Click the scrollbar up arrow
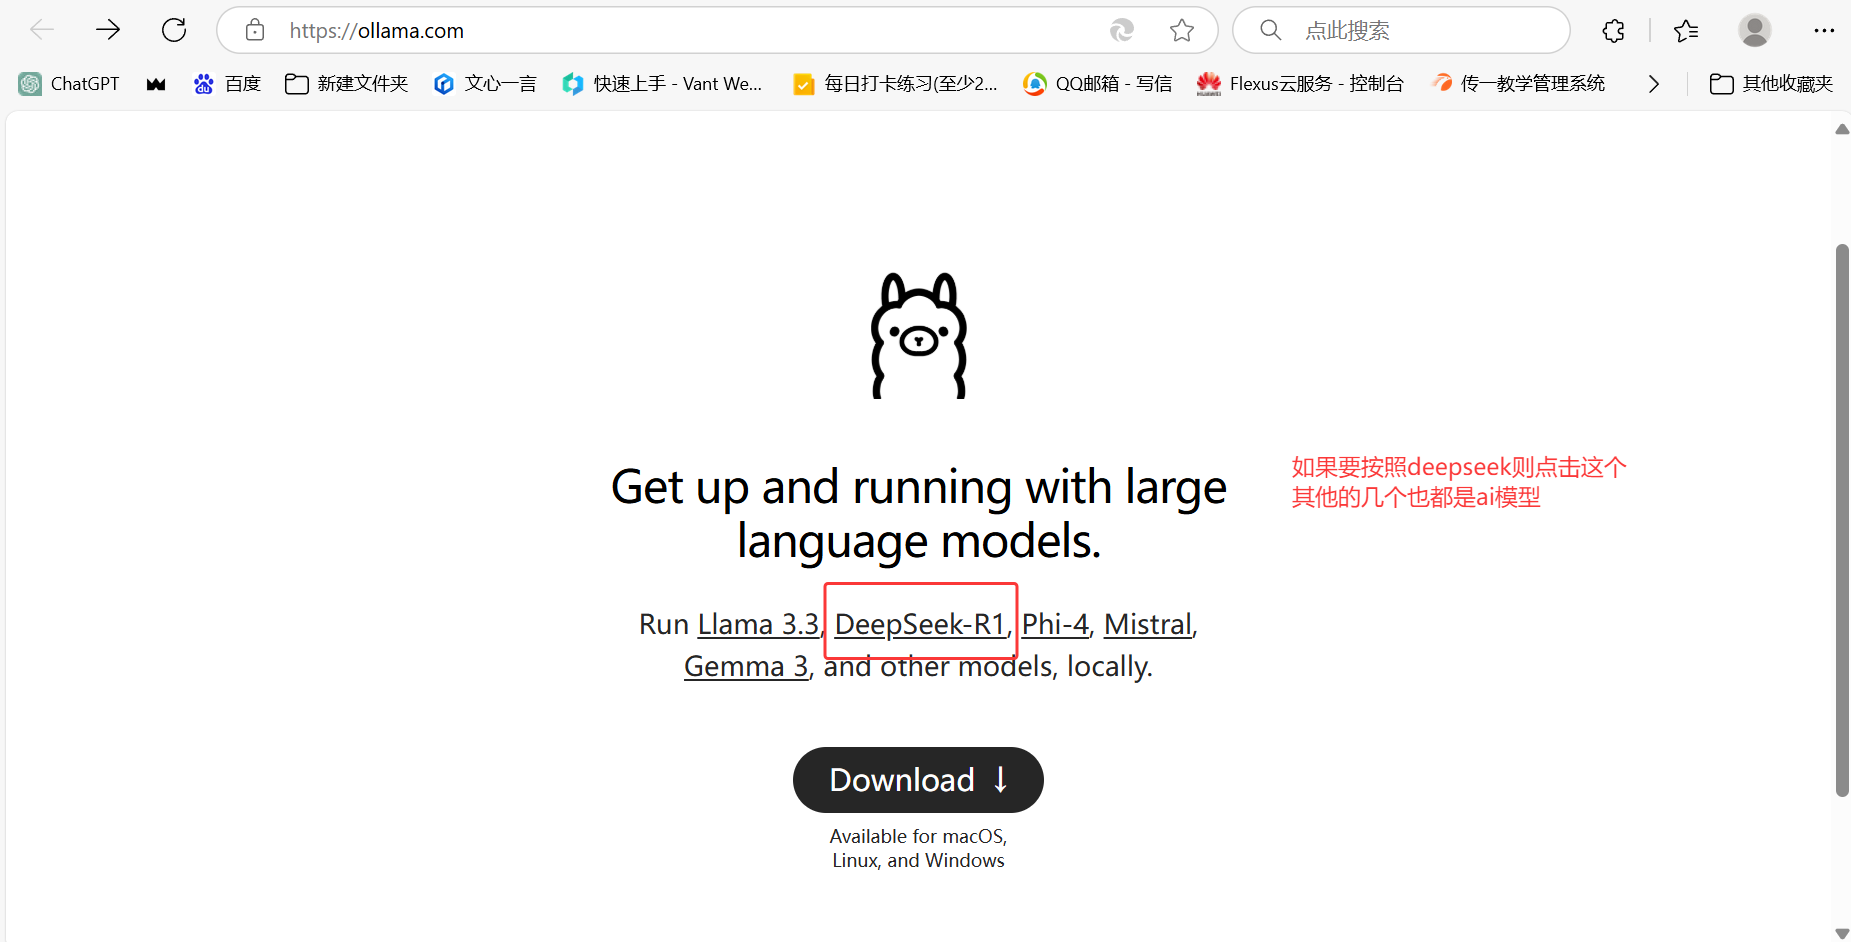This screenshot has height=942, width=1851. (1842, 129)
